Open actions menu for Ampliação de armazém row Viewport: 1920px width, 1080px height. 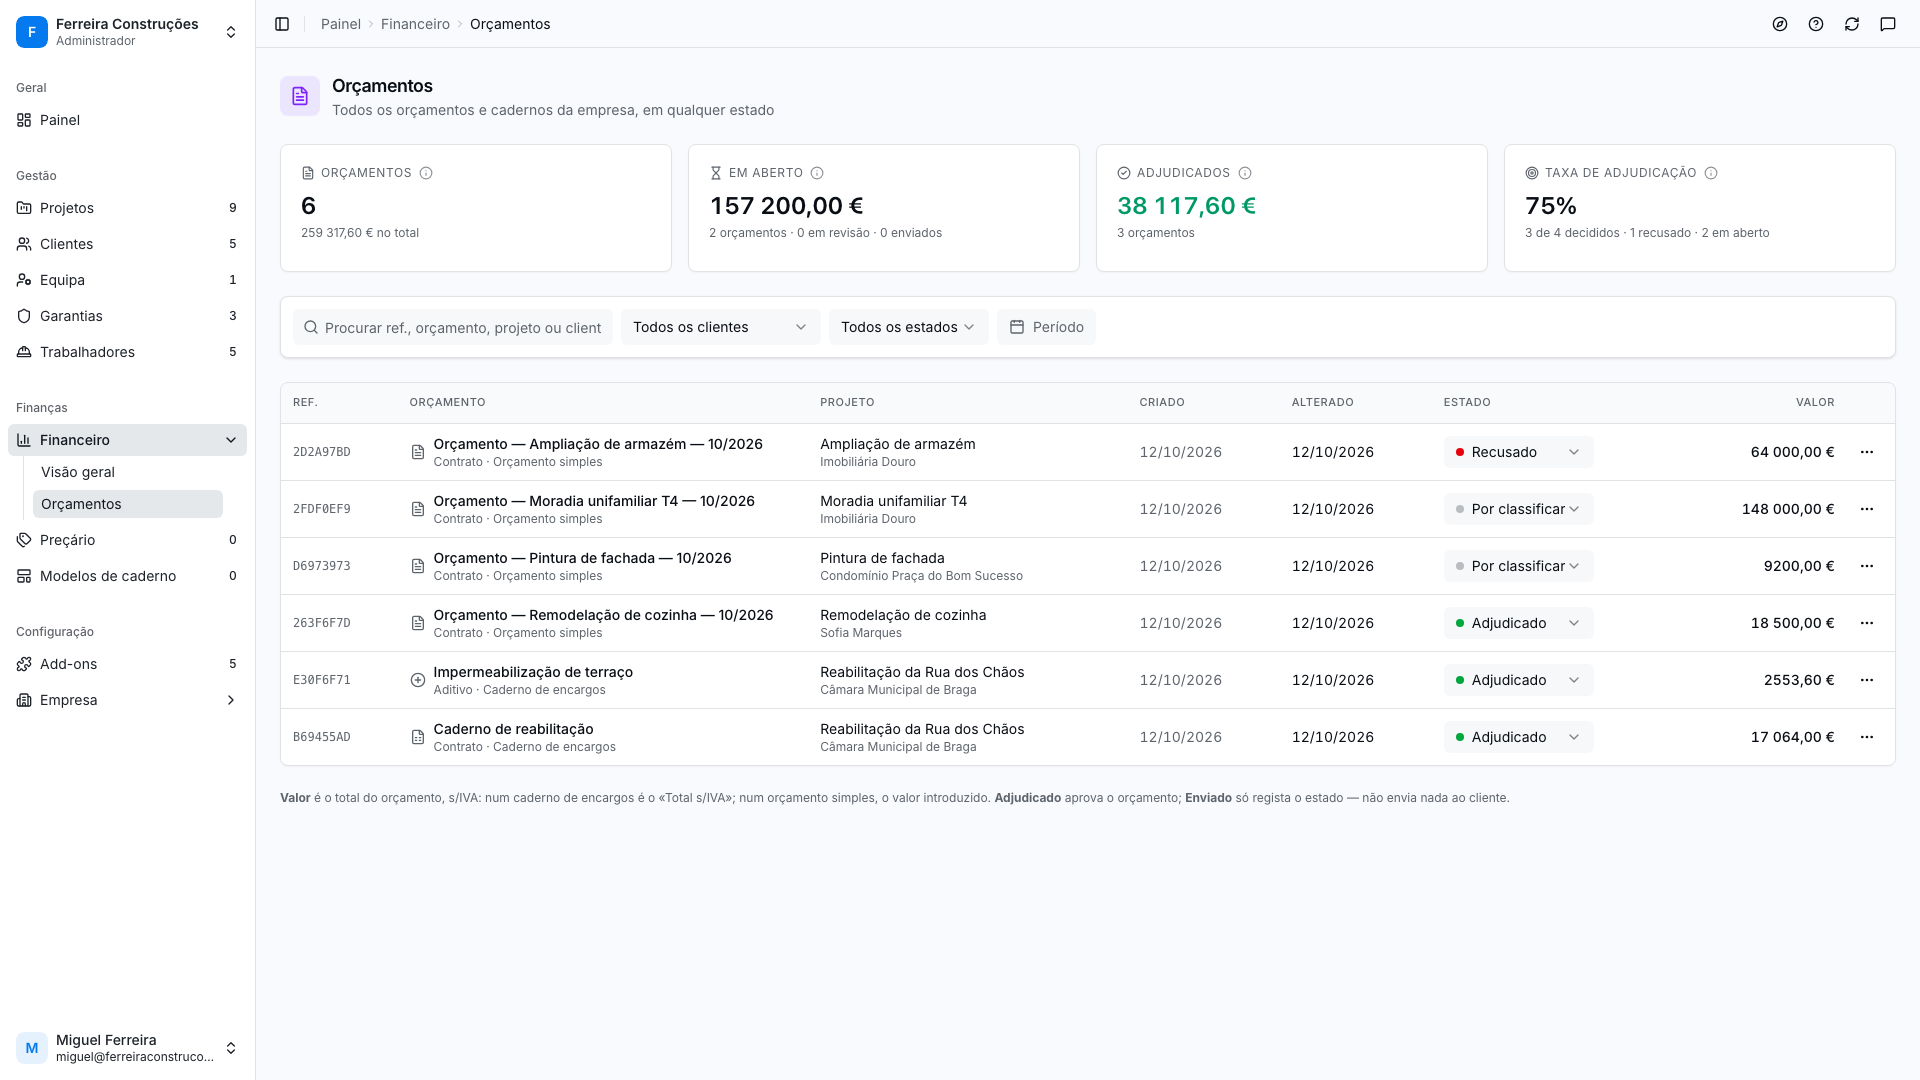[x=1866, y=452]
